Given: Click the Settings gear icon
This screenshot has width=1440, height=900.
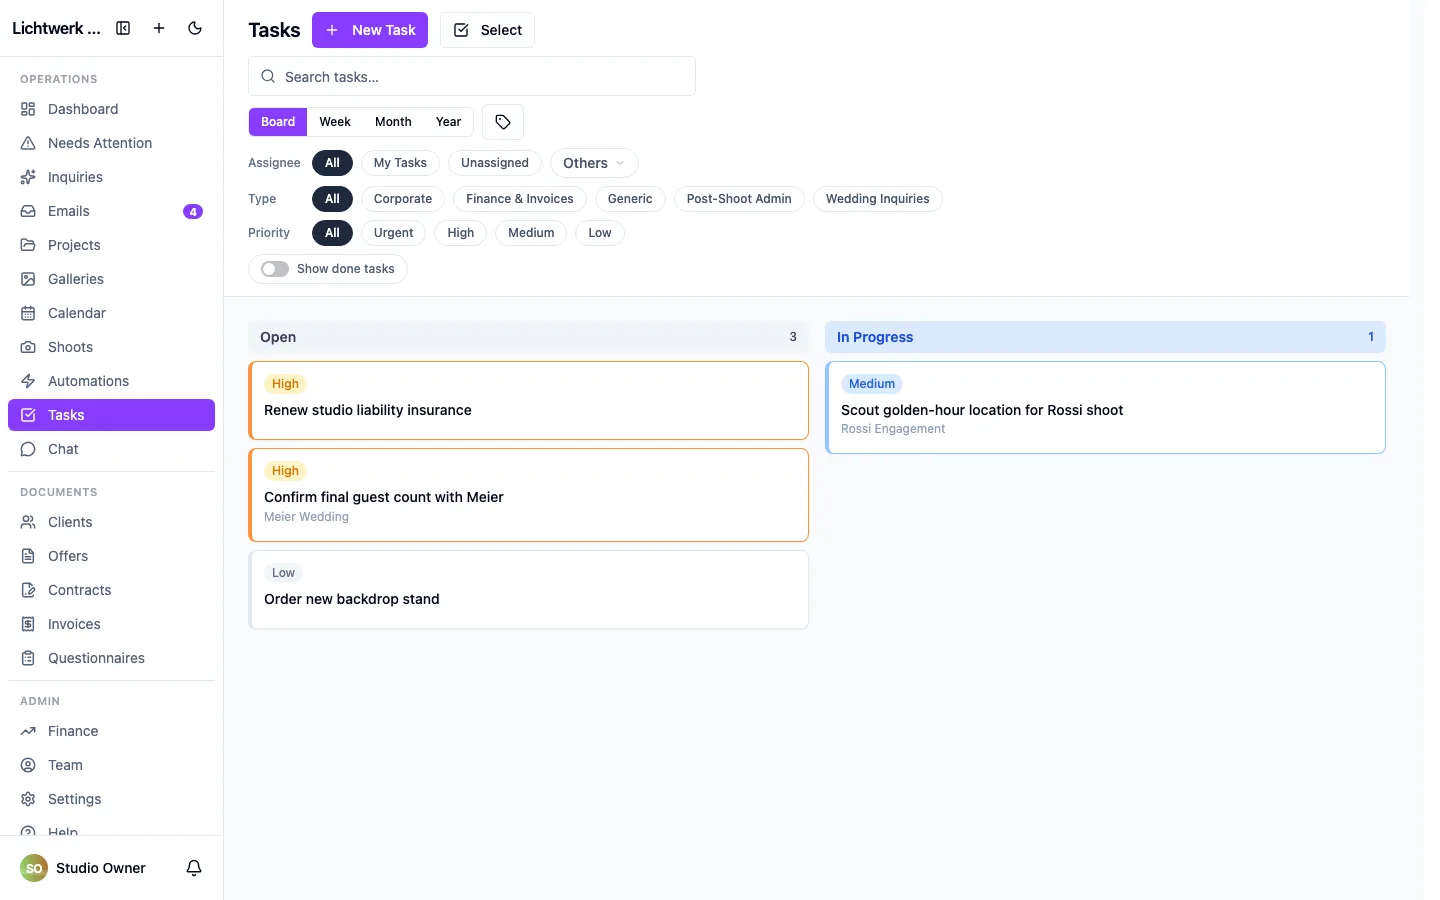Looking at the screenshot, I should [x=28, y=799].
